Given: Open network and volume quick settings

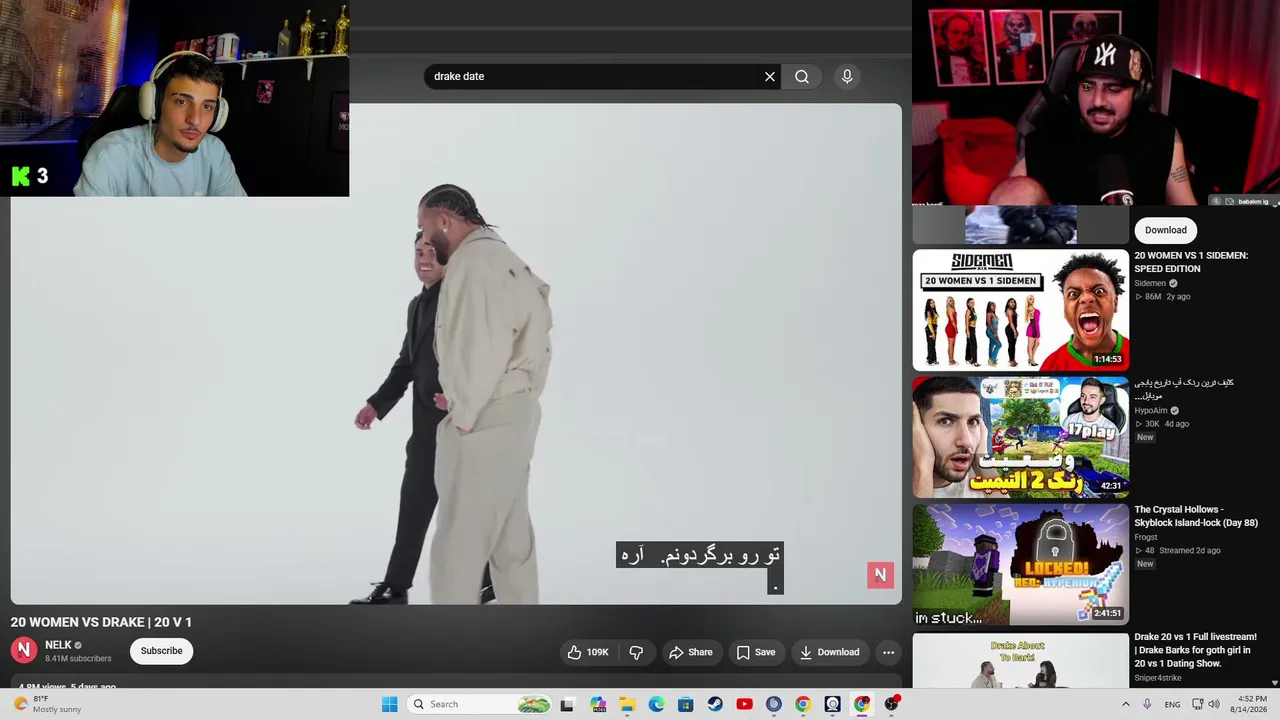Looking at the screenshot, I should pyautogui.click(x=1205, y=704).
